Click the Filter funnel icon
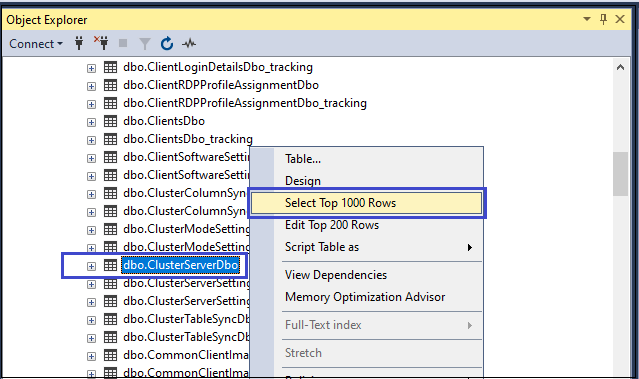639x379 pixels. click(145, 43)
